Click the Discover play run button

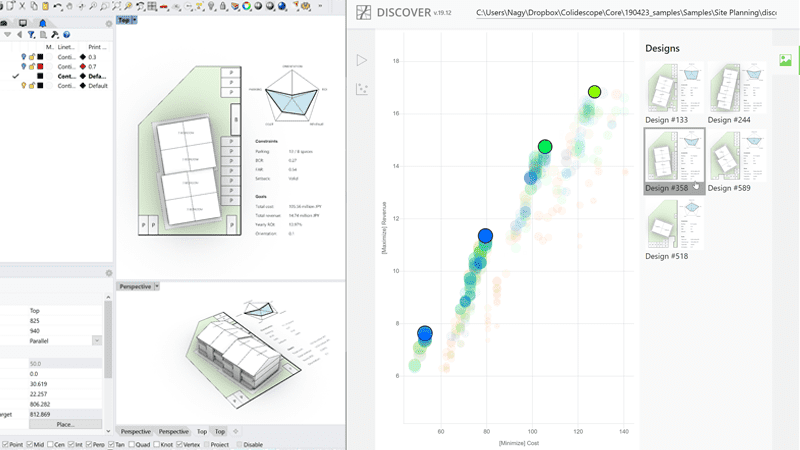(x=362, y=60)
